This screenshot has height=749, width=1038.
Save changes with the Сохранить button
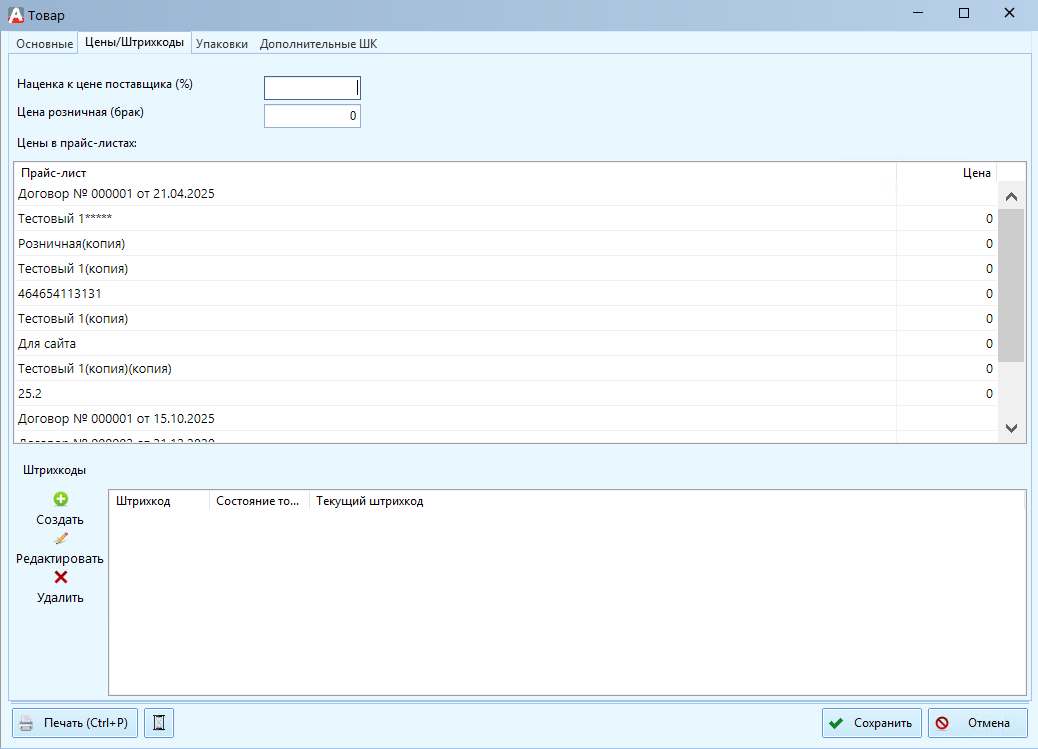point(871,723)
